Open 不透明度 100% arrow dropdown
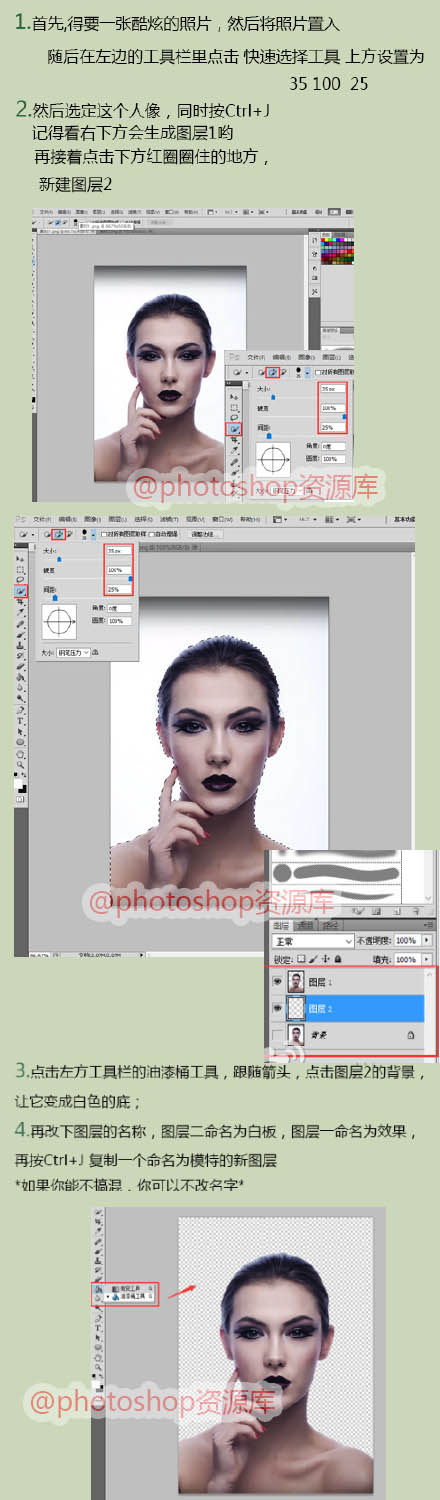 pos(427,941)
